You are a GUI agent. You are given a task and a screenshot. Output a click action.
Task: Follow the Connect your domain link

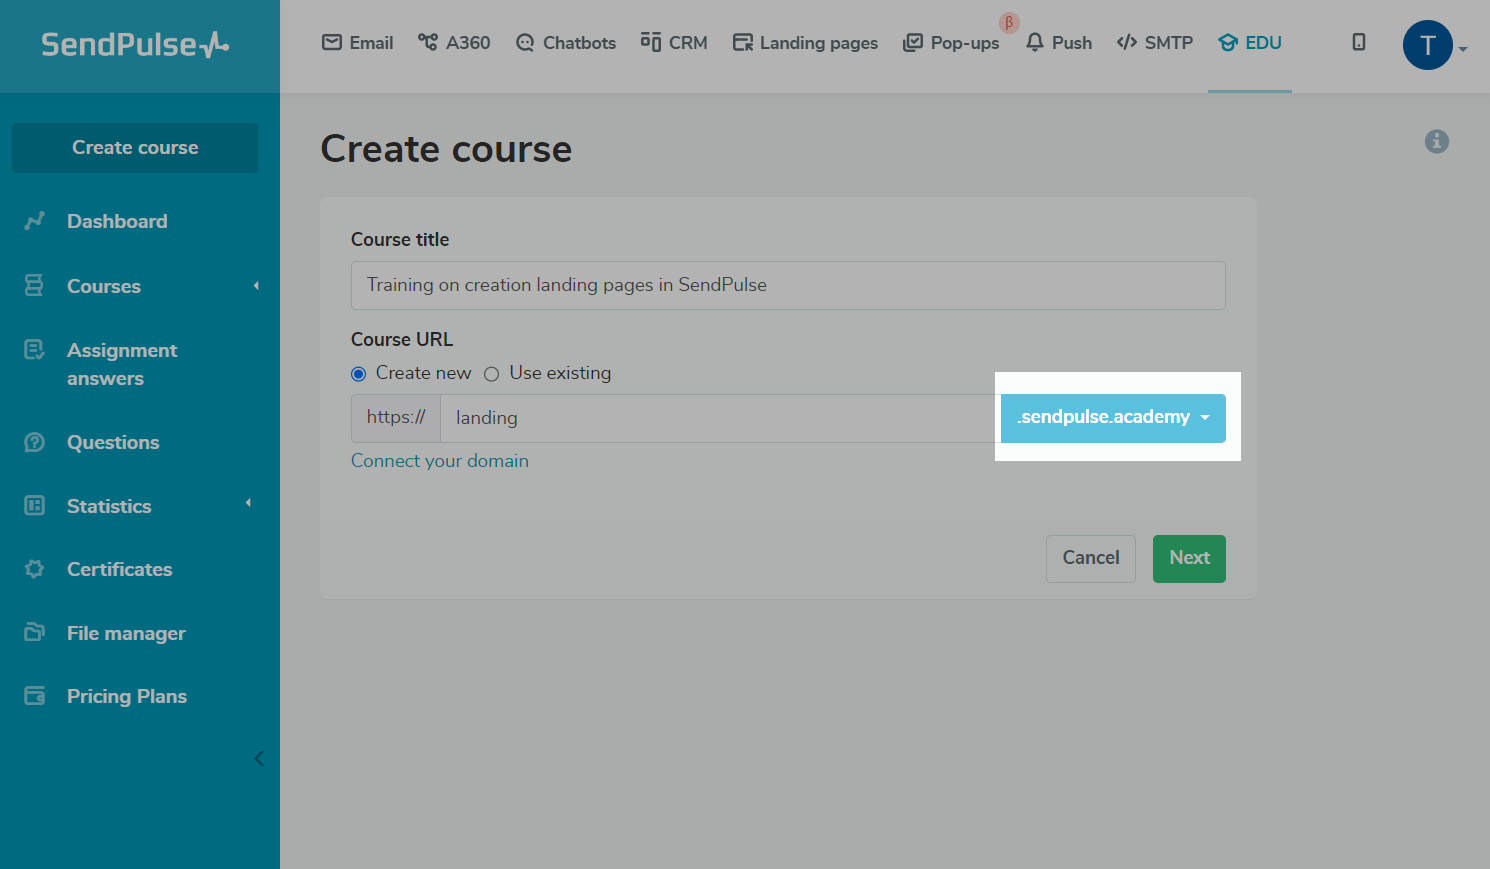pyautogui.click(x=440, y=461)
